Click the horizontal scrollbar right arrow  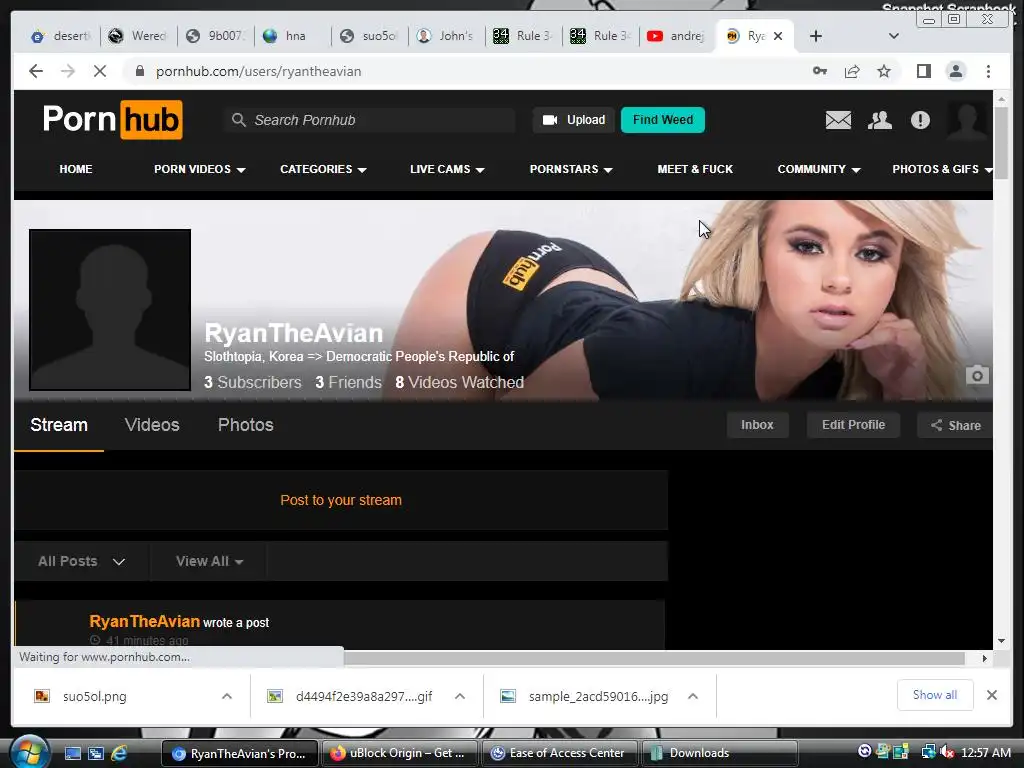point(984,658)
